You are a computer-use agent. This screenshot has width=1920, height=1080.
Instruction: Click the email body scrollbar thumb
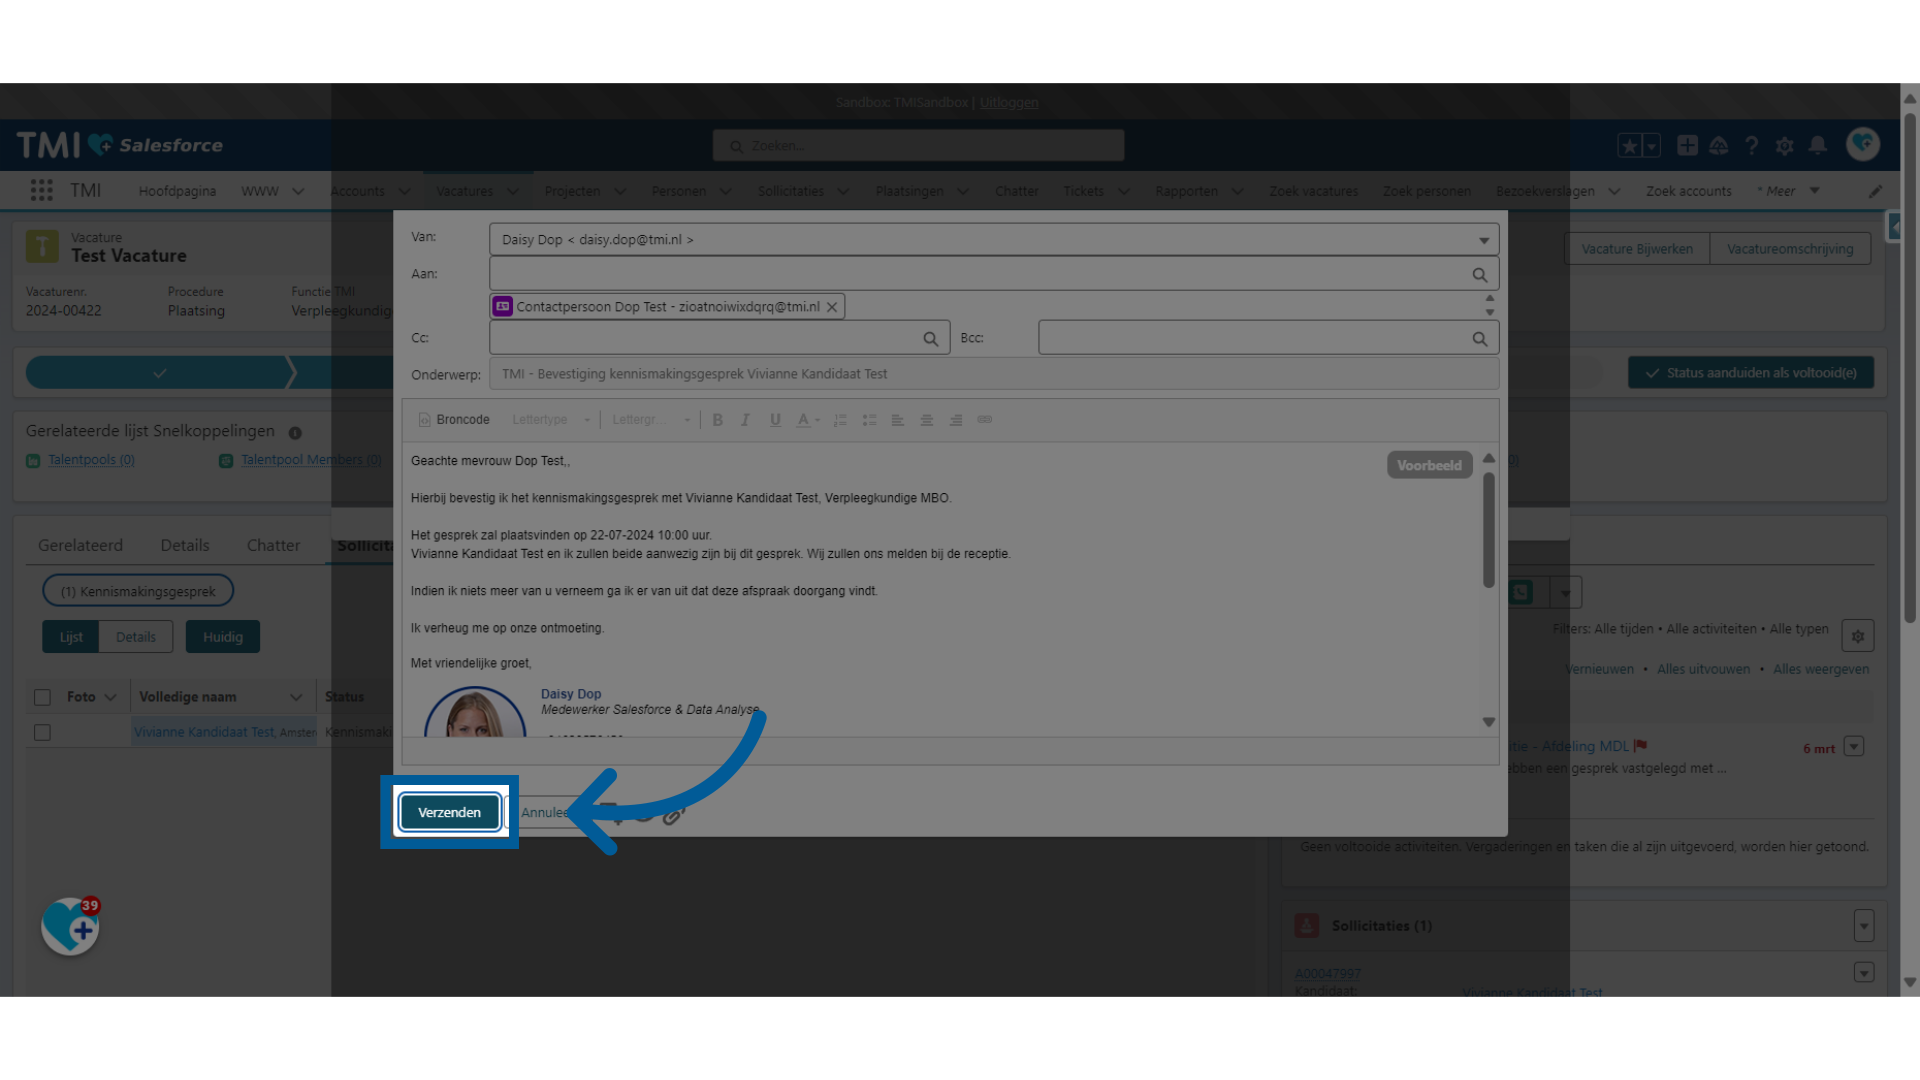1489,530
